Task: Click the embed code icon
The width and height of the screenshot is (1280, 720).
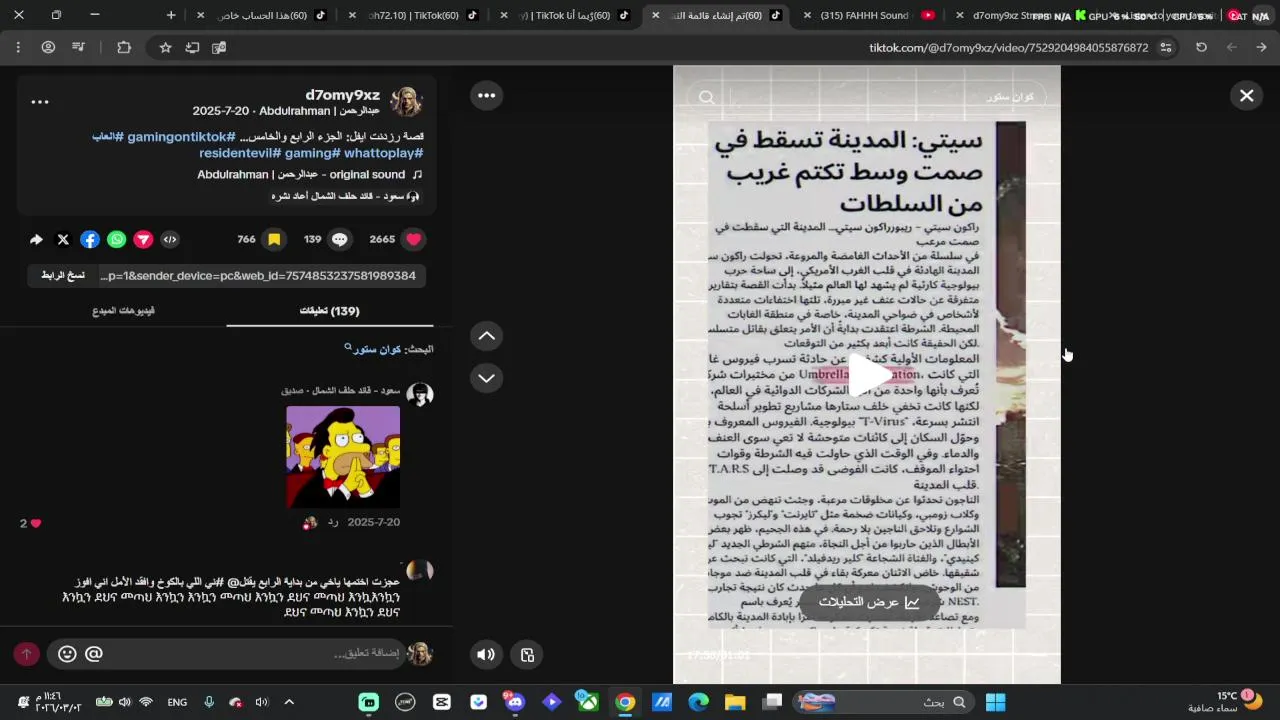Action: click(170, 239)
